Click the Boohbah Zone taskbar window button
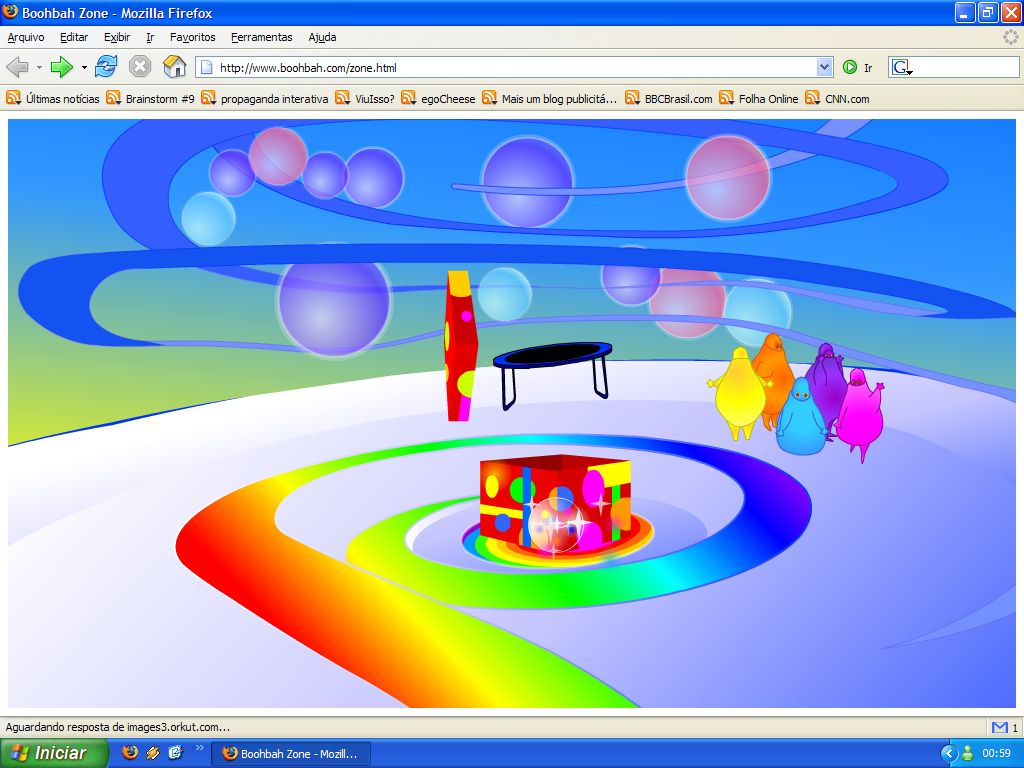Screen dimensions: 1024x768 291,754
